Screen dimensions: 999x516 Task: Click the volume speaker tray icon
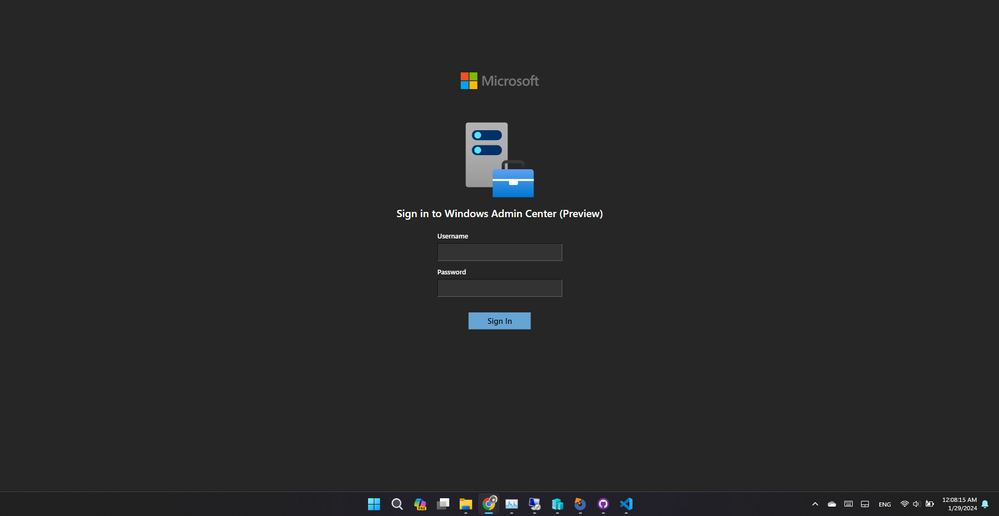(x=916, y=504)
